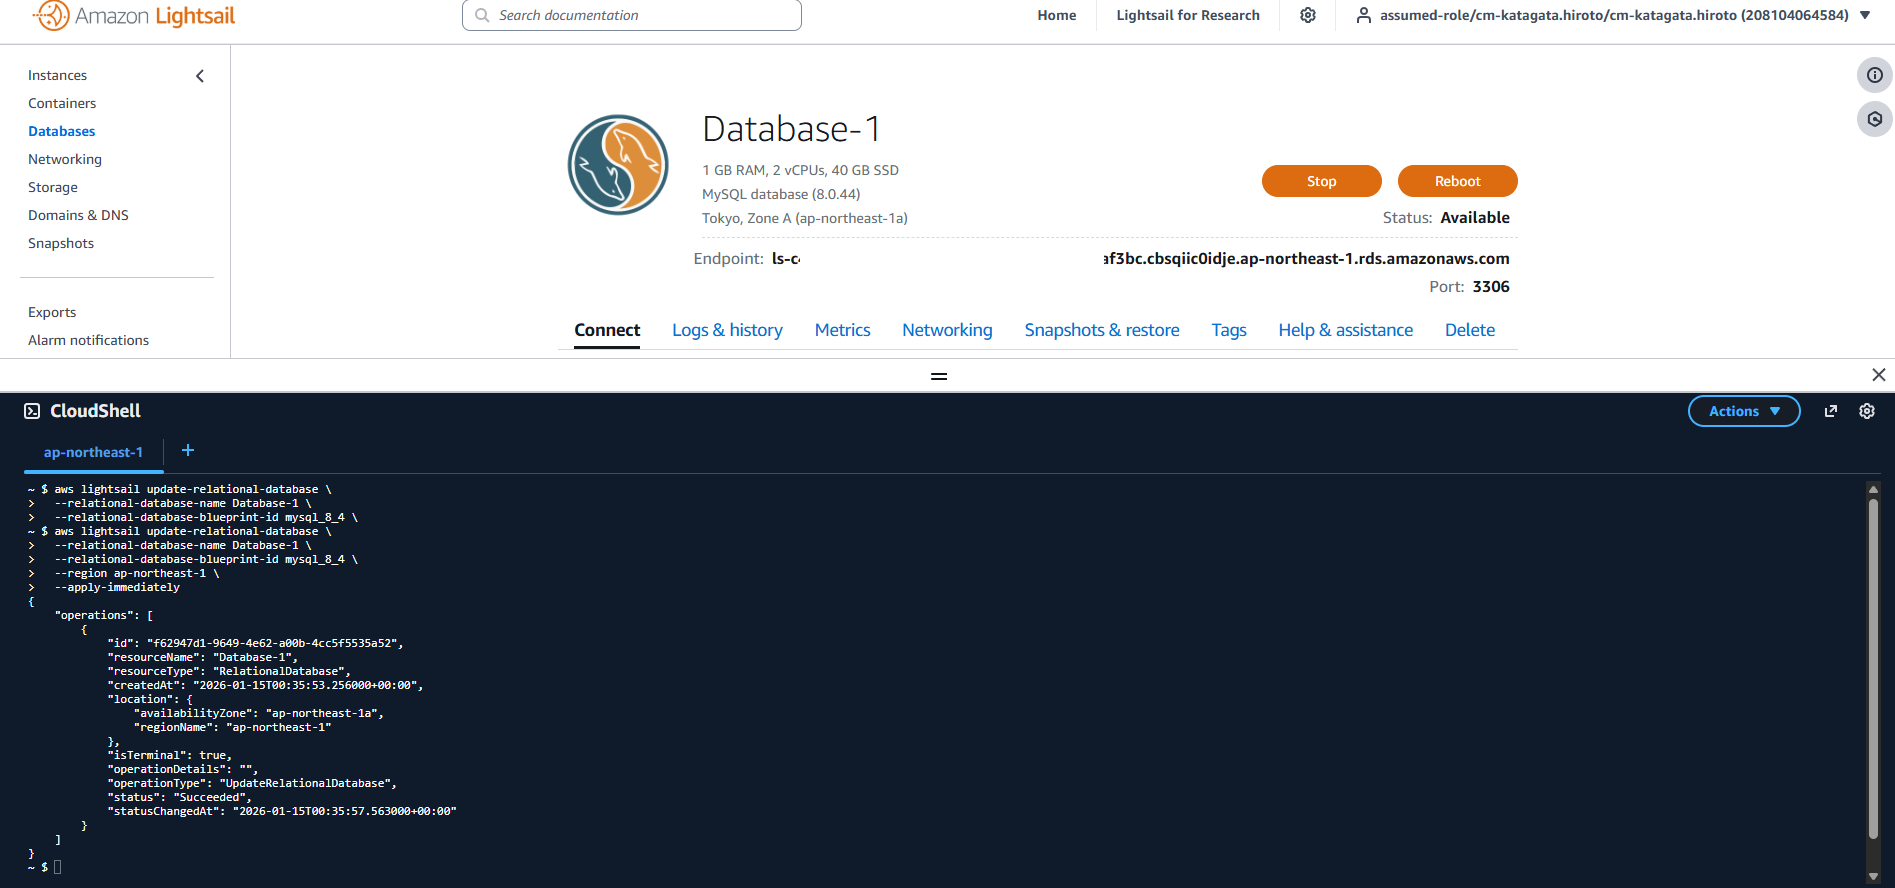Click the account name text in header
The height and width of the screenshot is (888, 1895).
click(x=1614, y=15)
